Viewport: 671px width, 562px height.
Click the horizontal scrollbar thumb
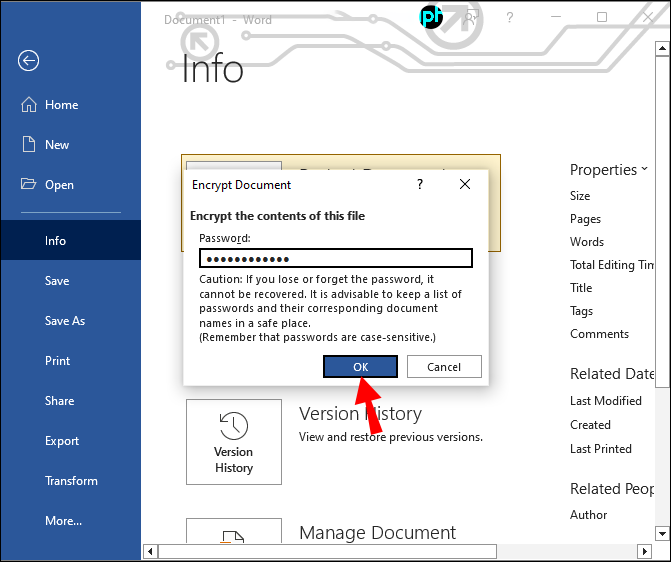point(327,551)
